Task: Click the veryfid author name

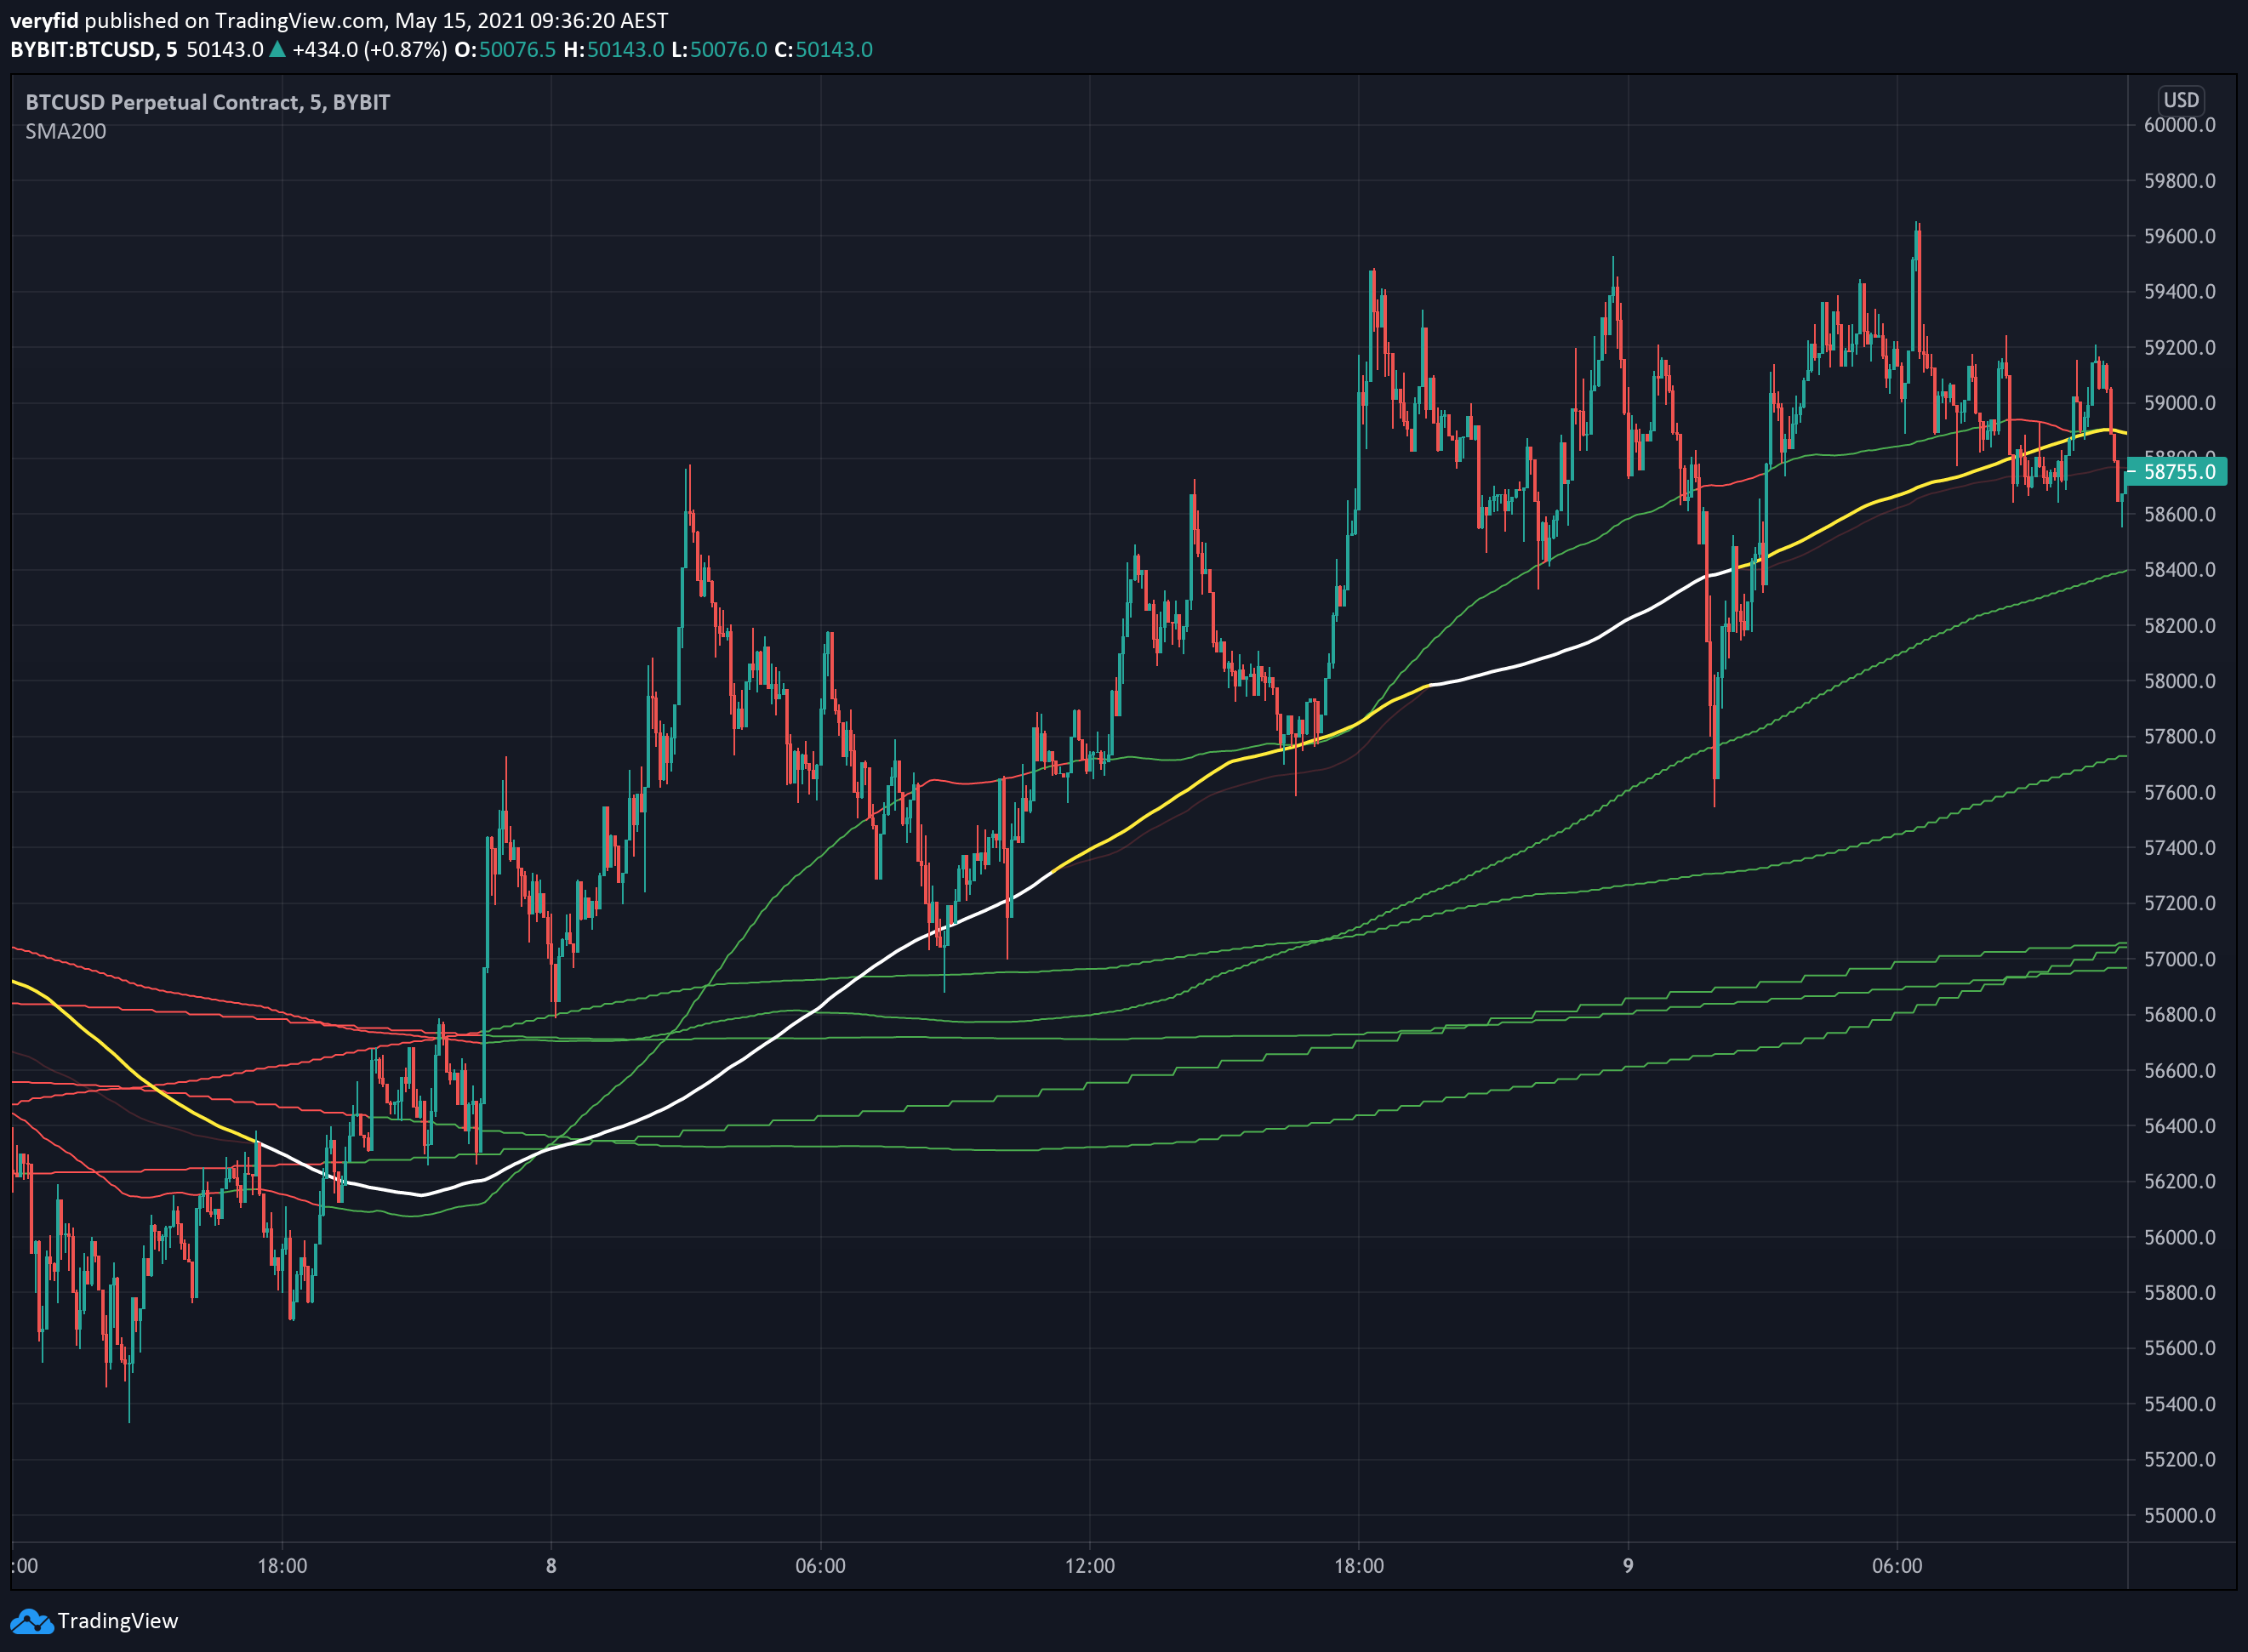Action: tap(44, 20)
